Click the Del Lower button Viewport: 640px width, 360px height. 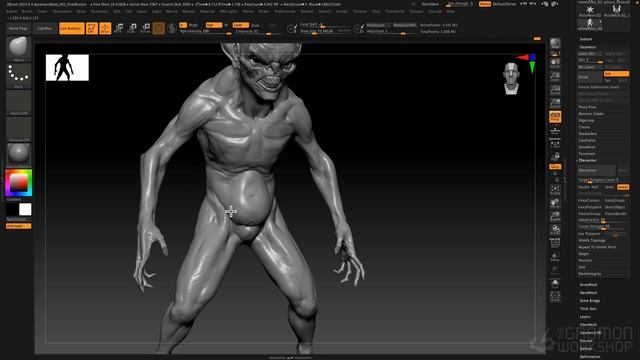tap(590, 67)
